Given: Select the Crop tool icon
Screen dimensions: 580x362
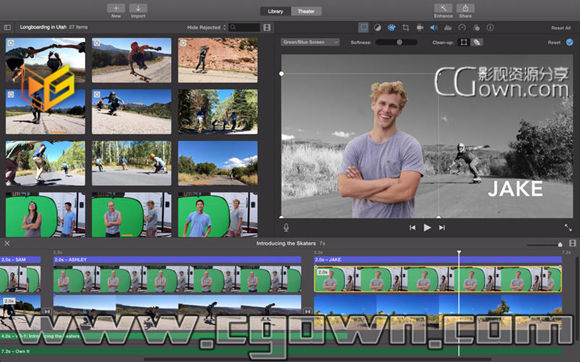Looking at the screenshot, I should 406,28.
